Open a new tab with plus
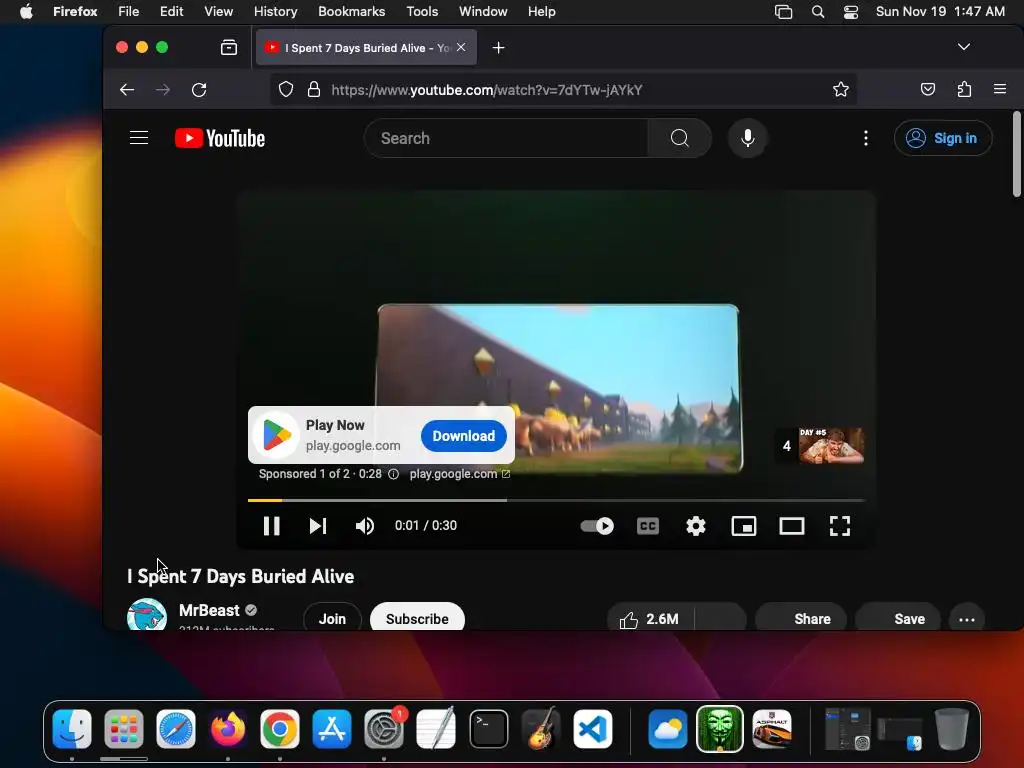Screen dimensions: 1024x768 498,48
